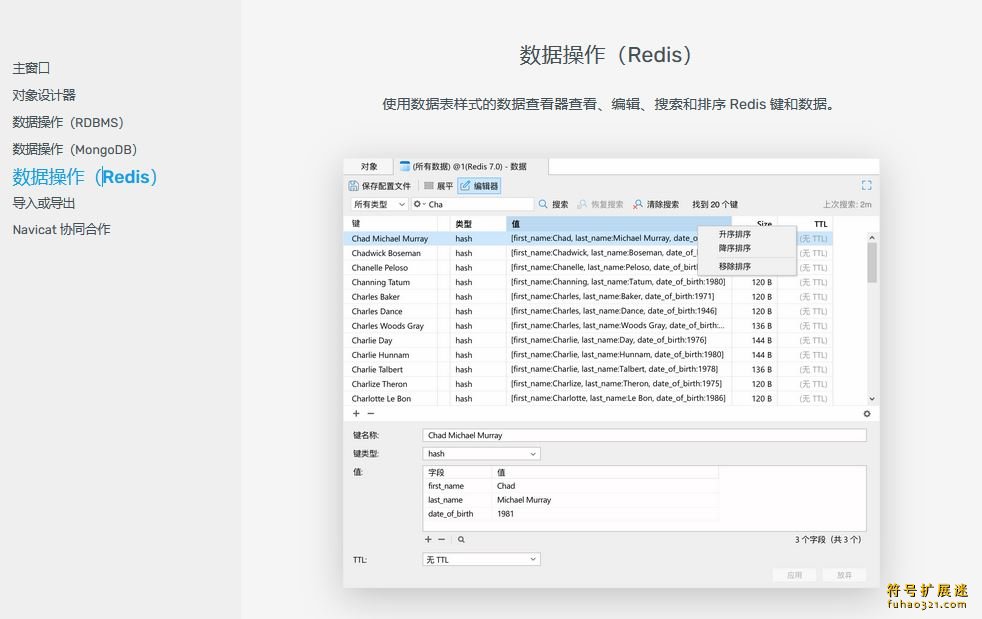Click the 清除搜索 clear search icon
Viewport: 982px width, 619px height.
pos(638,204)
